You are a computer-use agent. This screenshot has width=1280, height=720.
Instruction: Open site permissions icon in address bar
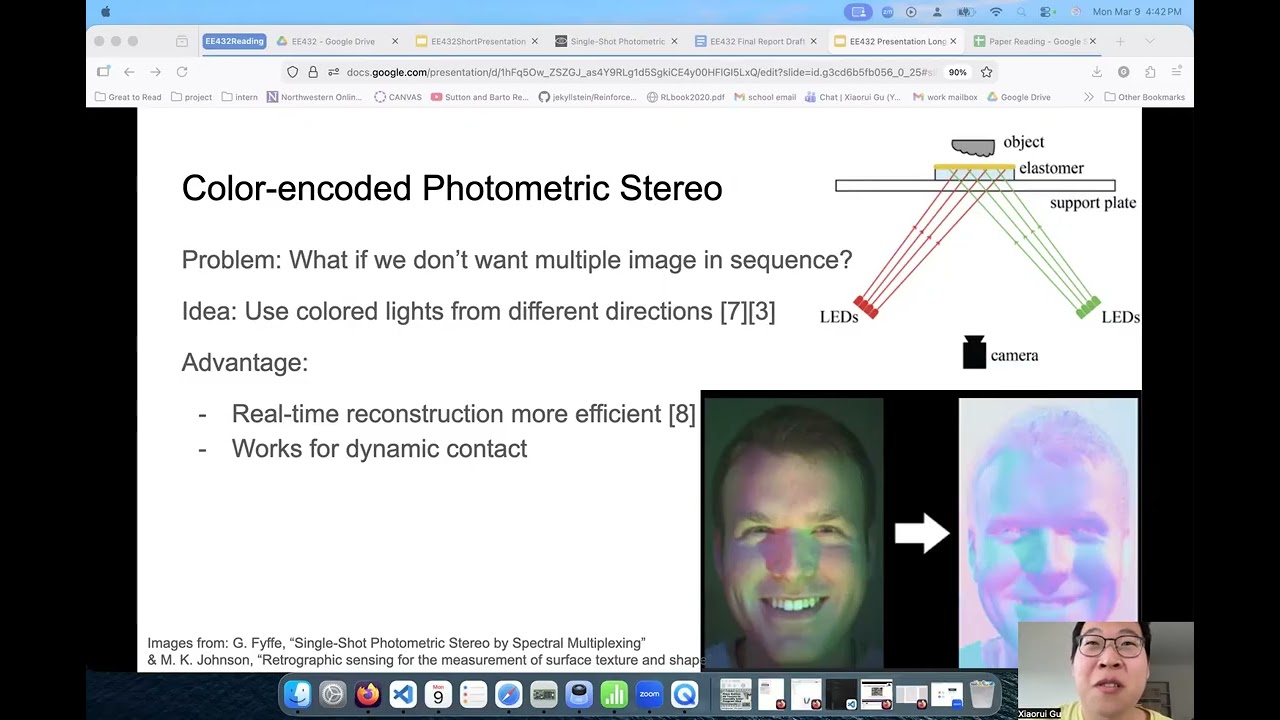coord(334,72)
